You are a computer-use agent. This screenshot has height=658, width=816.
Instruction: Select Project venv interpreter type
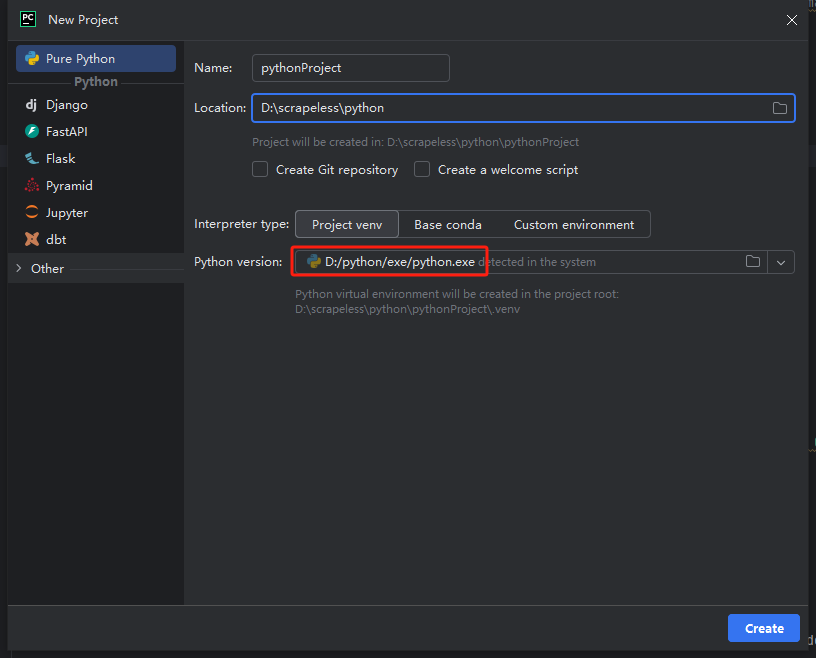[347, 224]
